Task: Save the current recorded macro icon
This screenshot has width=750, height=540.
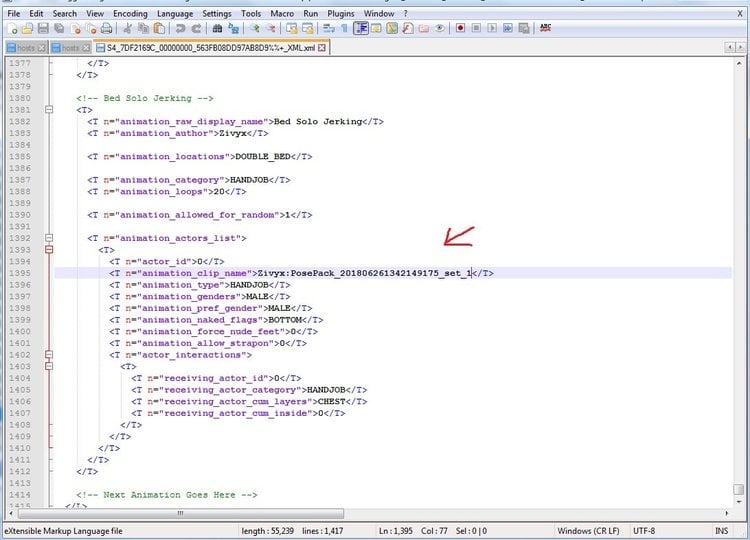Action: click(x=524, y=29)
